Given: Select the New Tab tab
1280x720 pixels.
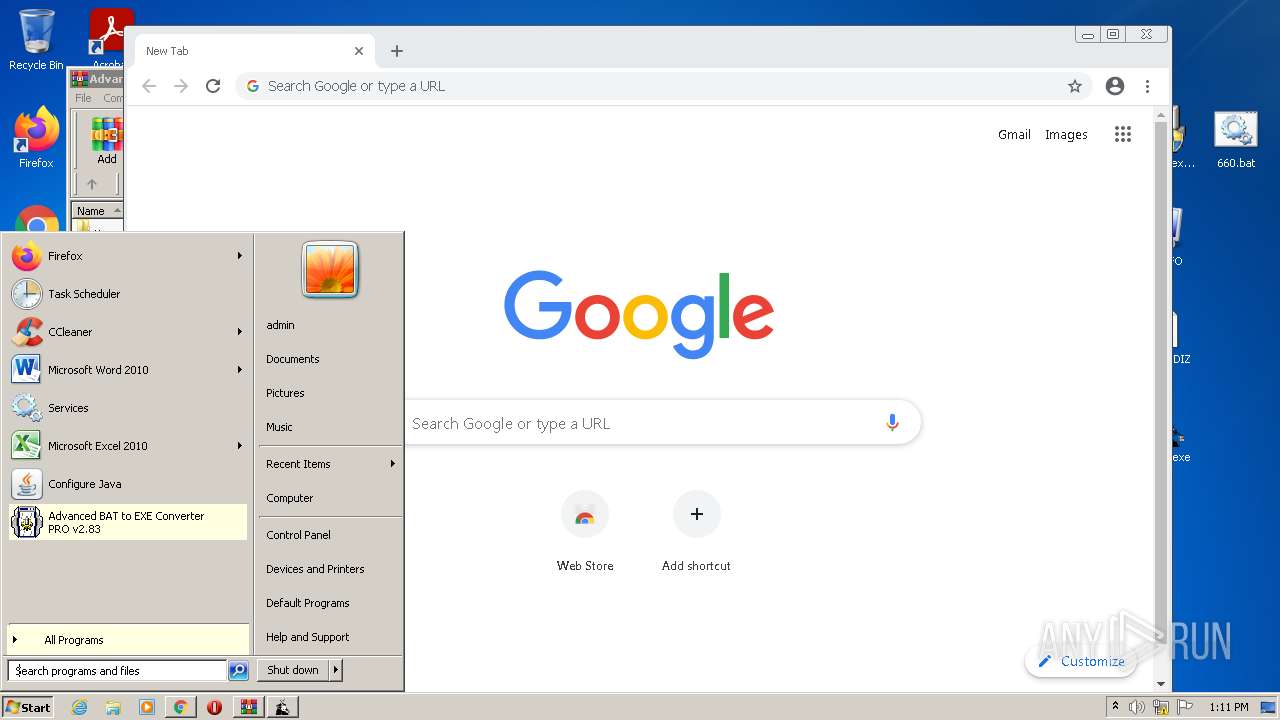Looking at the screenshot, I should pos(254,51).
